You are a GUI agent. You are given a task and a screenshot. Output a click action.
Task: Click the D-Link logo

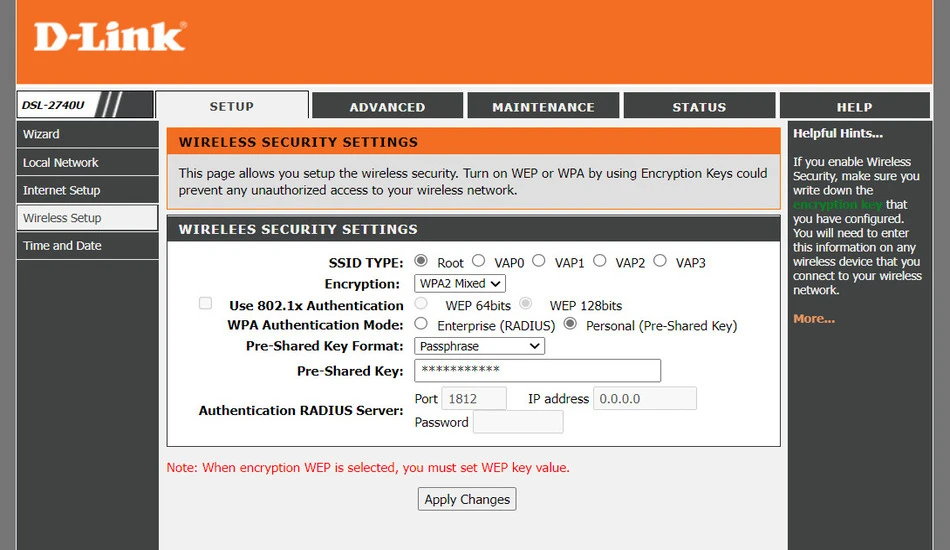(110, 36)
